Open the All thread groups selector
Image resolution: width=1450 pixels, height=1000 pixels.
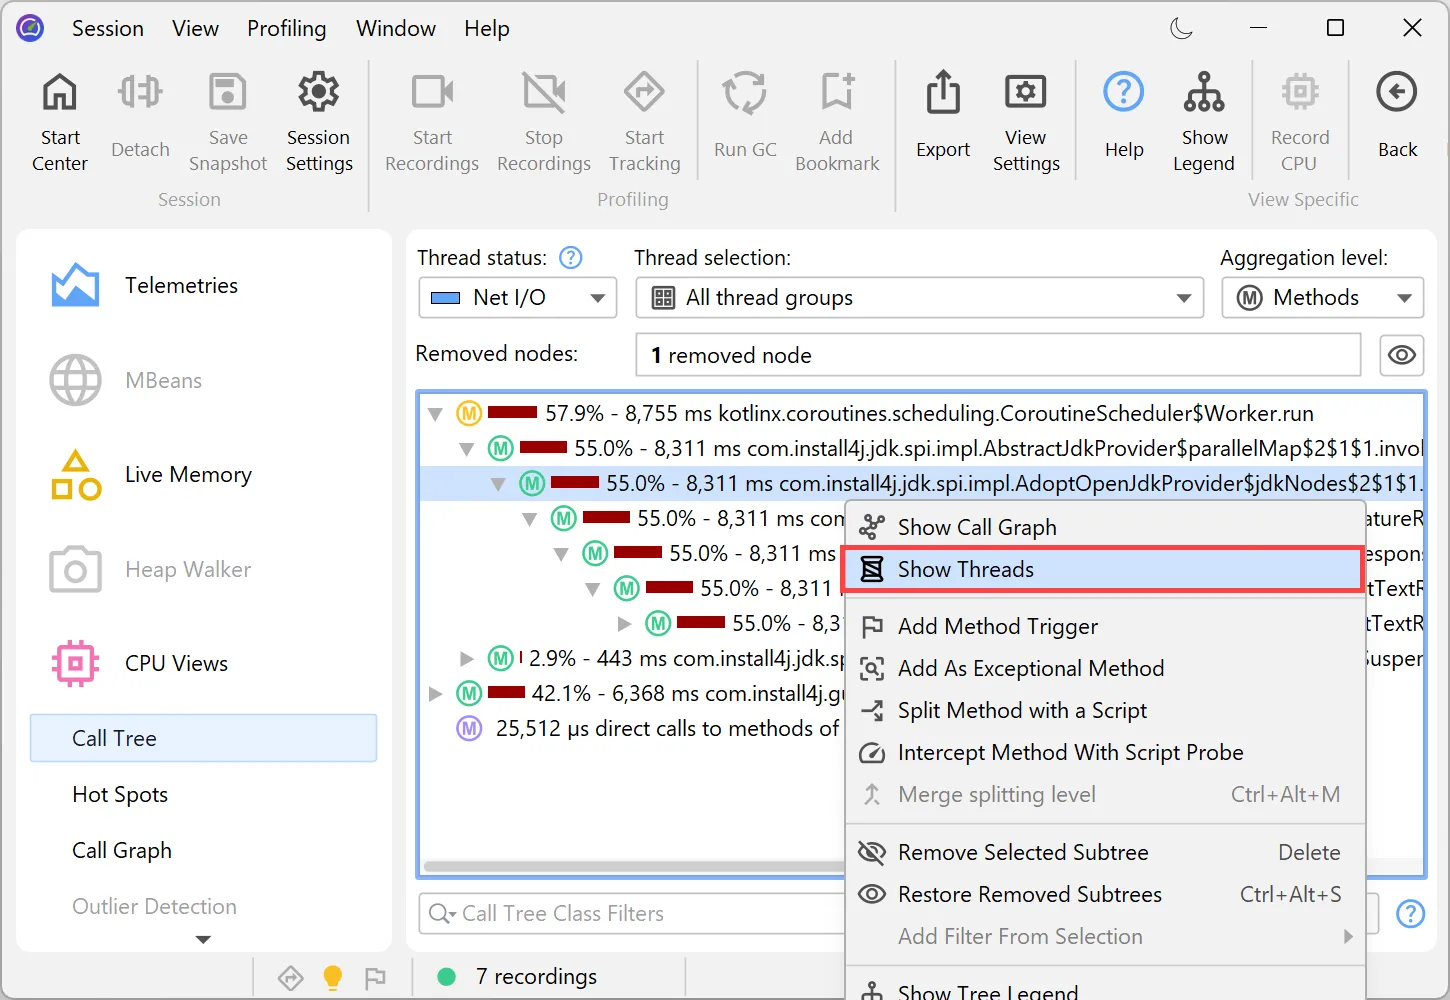coord(917,297)
